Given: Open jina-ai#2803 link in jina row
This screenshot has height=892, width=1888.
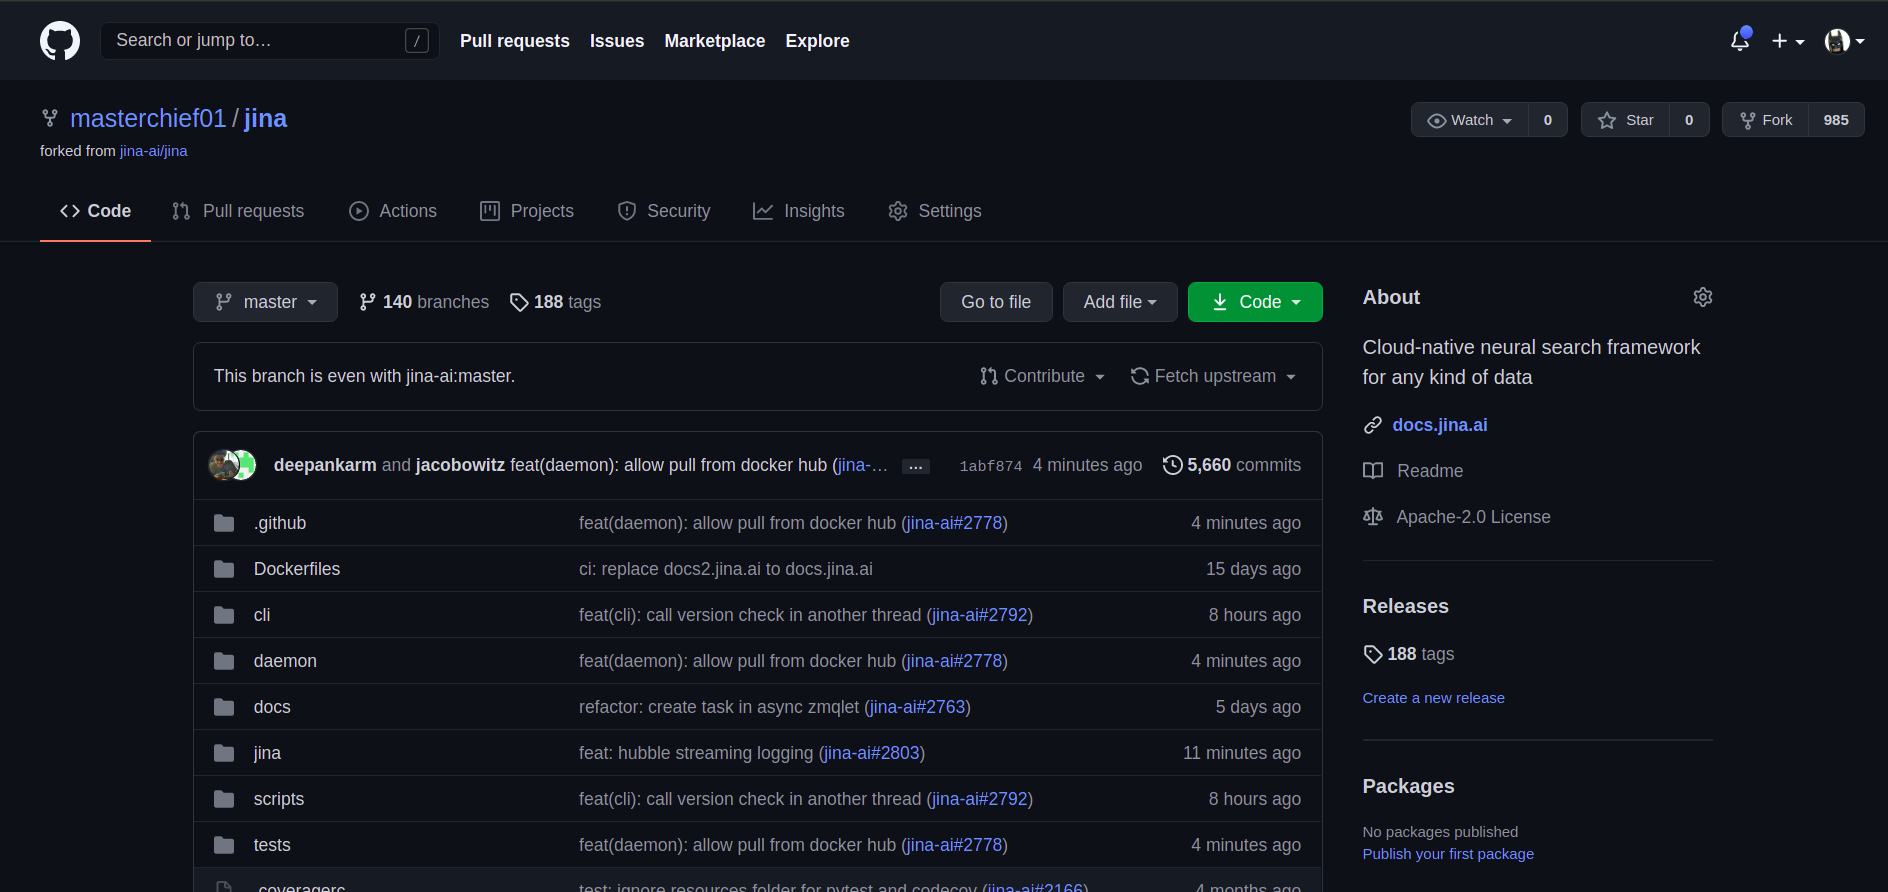Looking at the screenshot, I should point(872,753).
